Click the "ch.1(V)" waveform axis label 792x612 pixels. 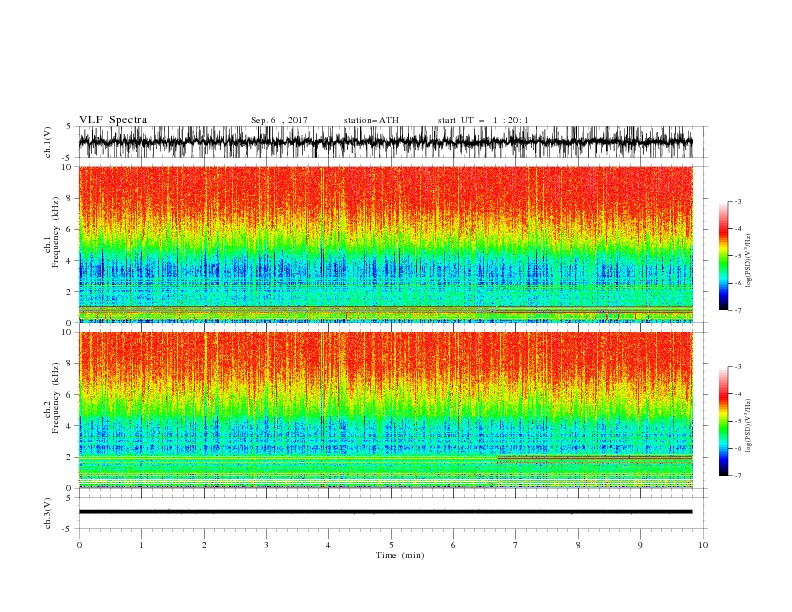48,142
